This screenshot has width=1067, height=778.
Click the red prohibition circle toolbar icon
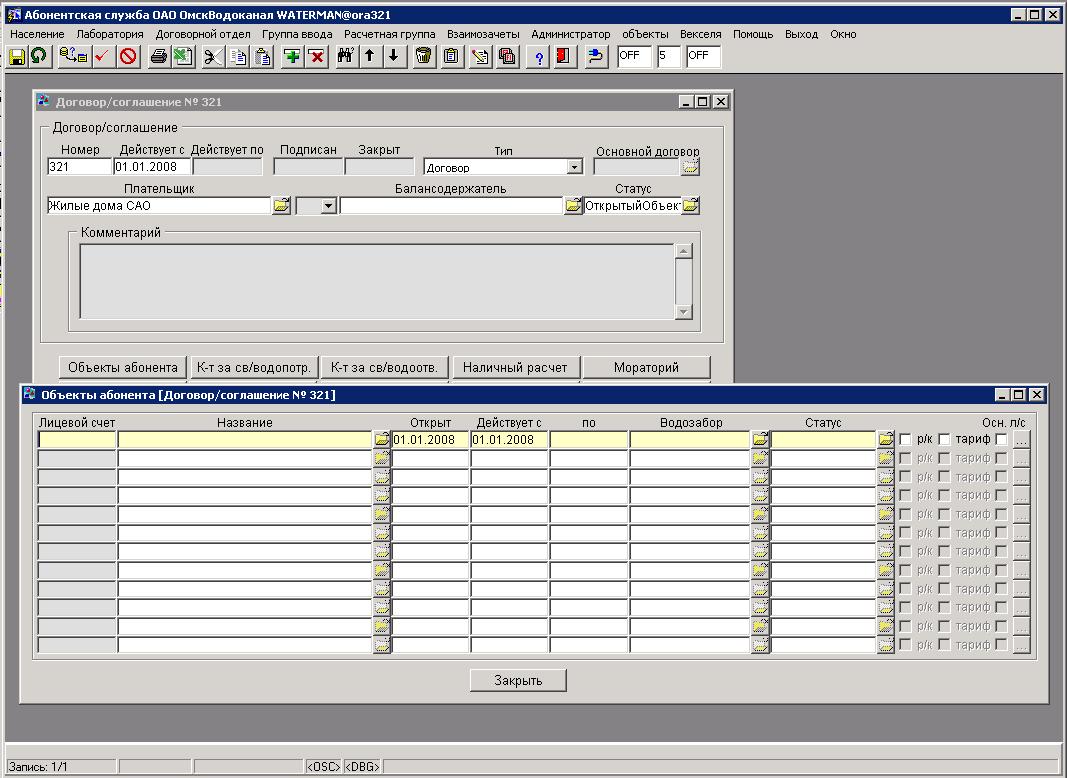(x=128, y=57)
